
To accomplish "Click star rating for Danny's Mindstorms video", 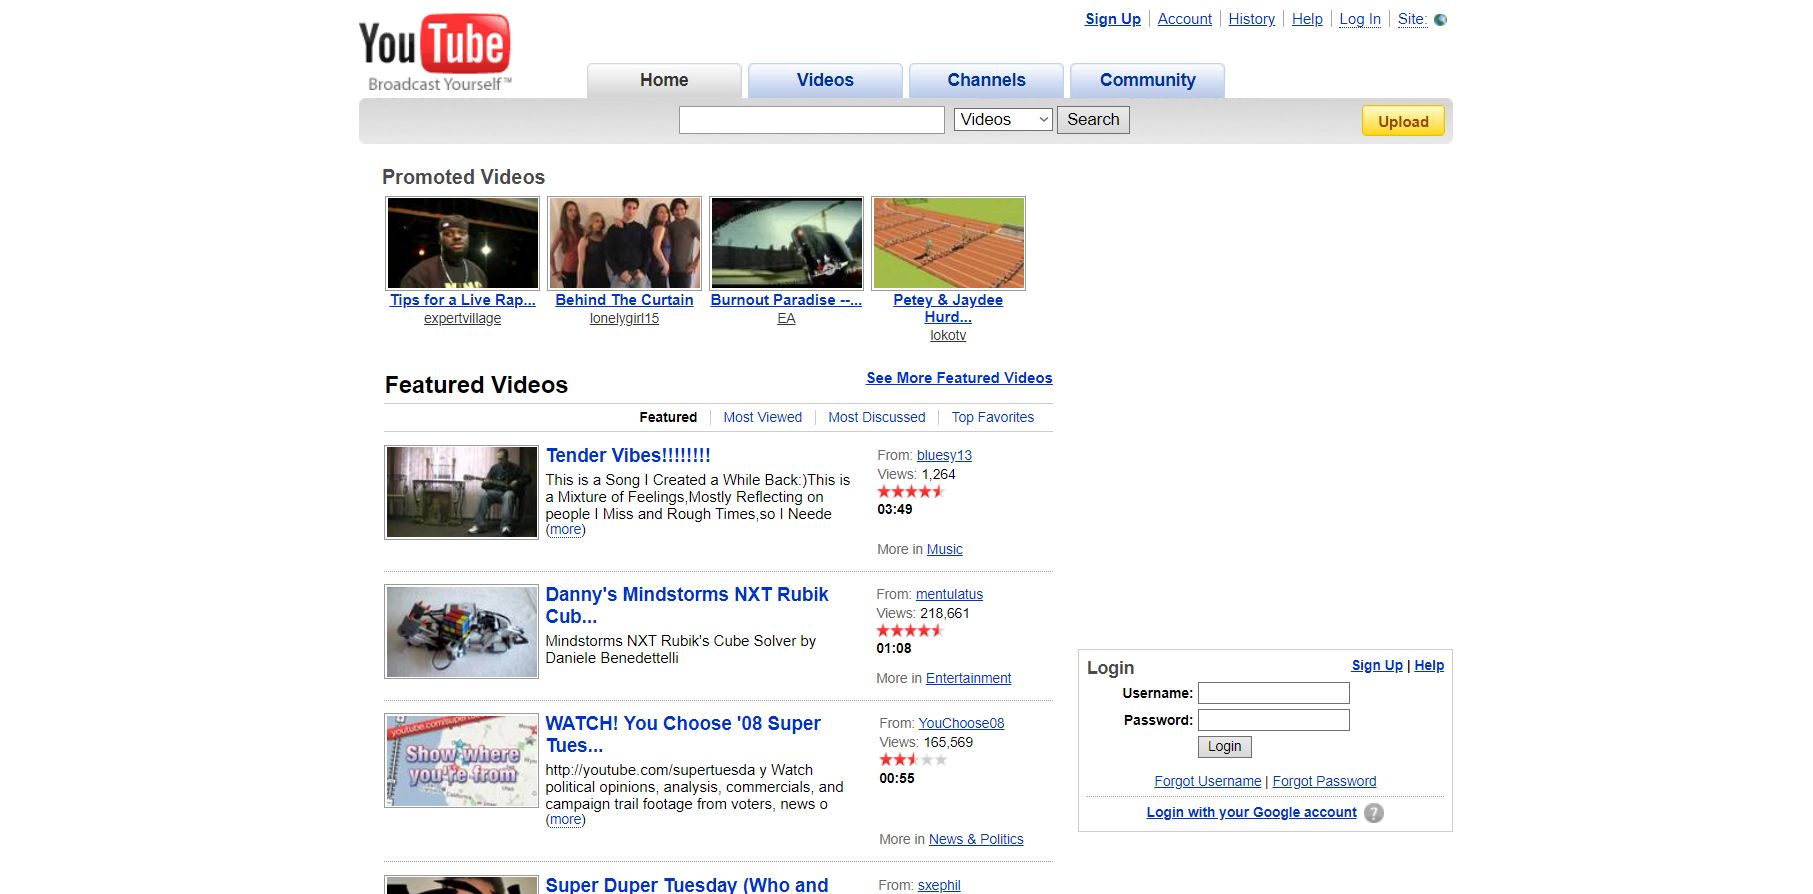I will [x=909, y=630].
